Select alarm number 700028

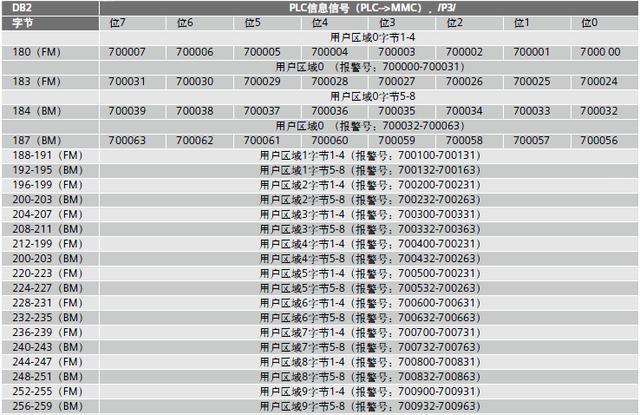click(329, 82)
